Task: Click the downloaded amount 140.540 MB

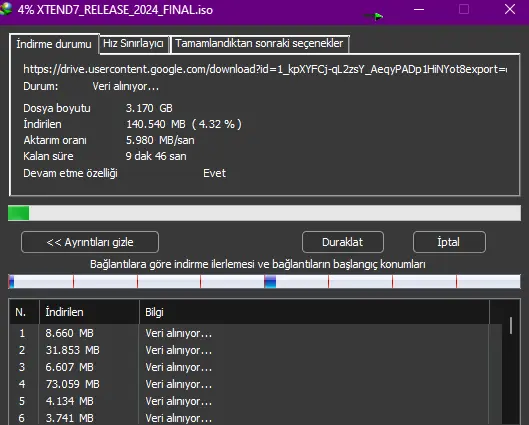Action: point(156,124)
